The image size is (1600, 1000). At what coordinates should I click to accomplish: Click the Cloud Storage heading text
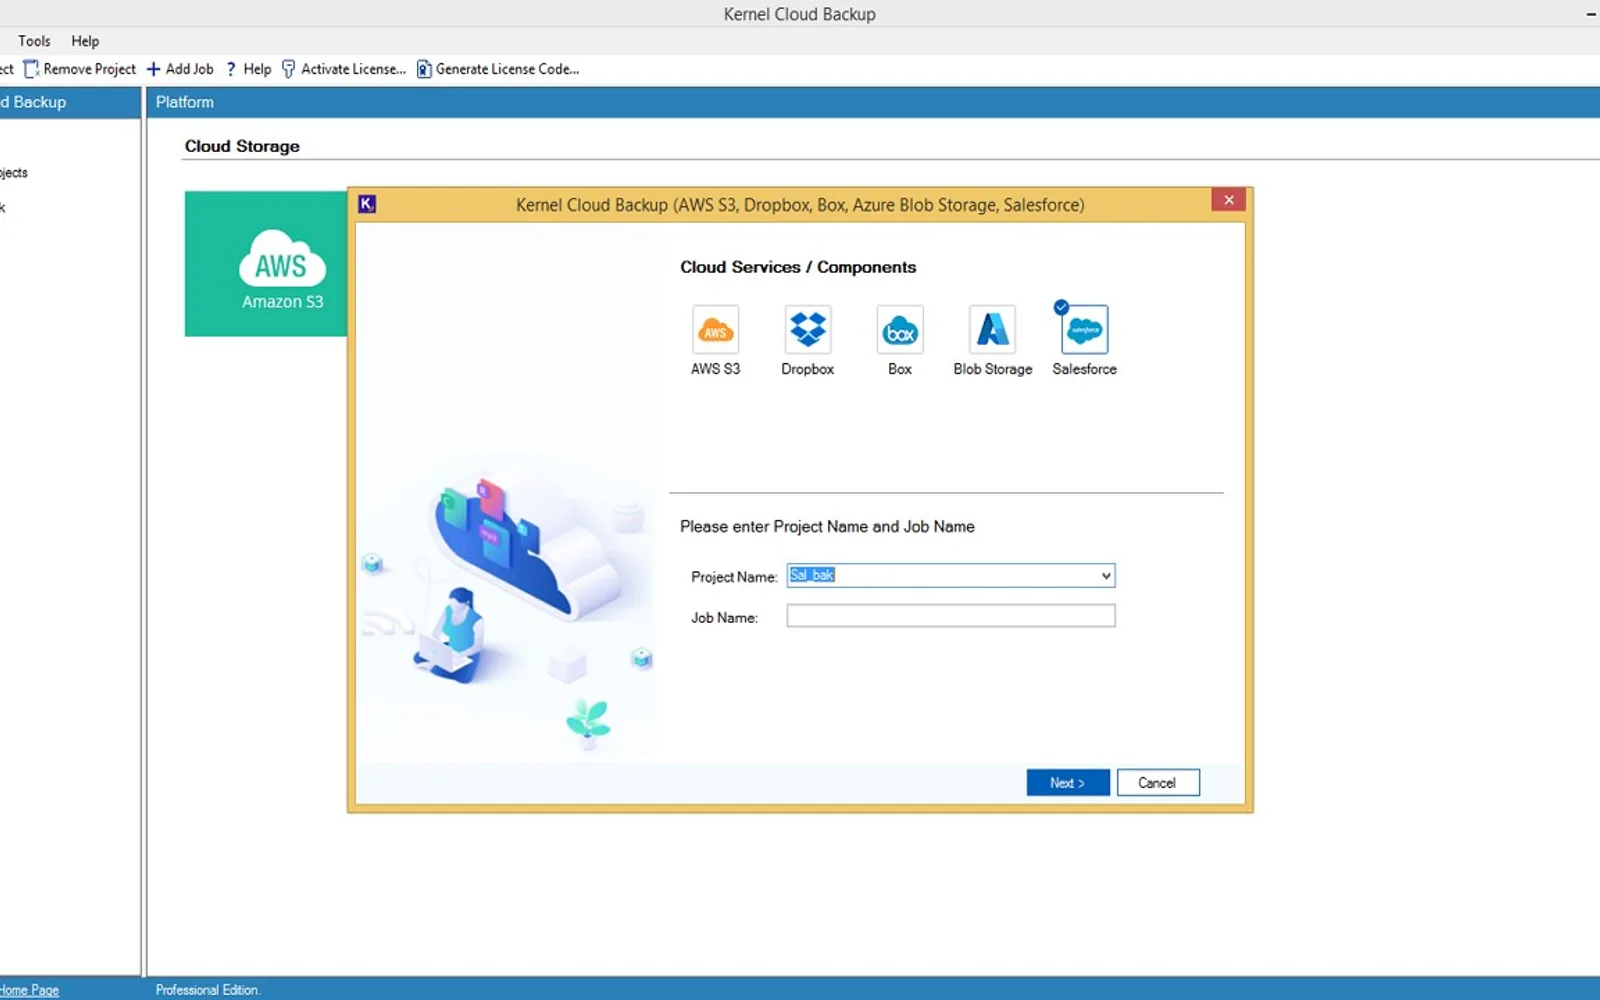pos(242,146)
